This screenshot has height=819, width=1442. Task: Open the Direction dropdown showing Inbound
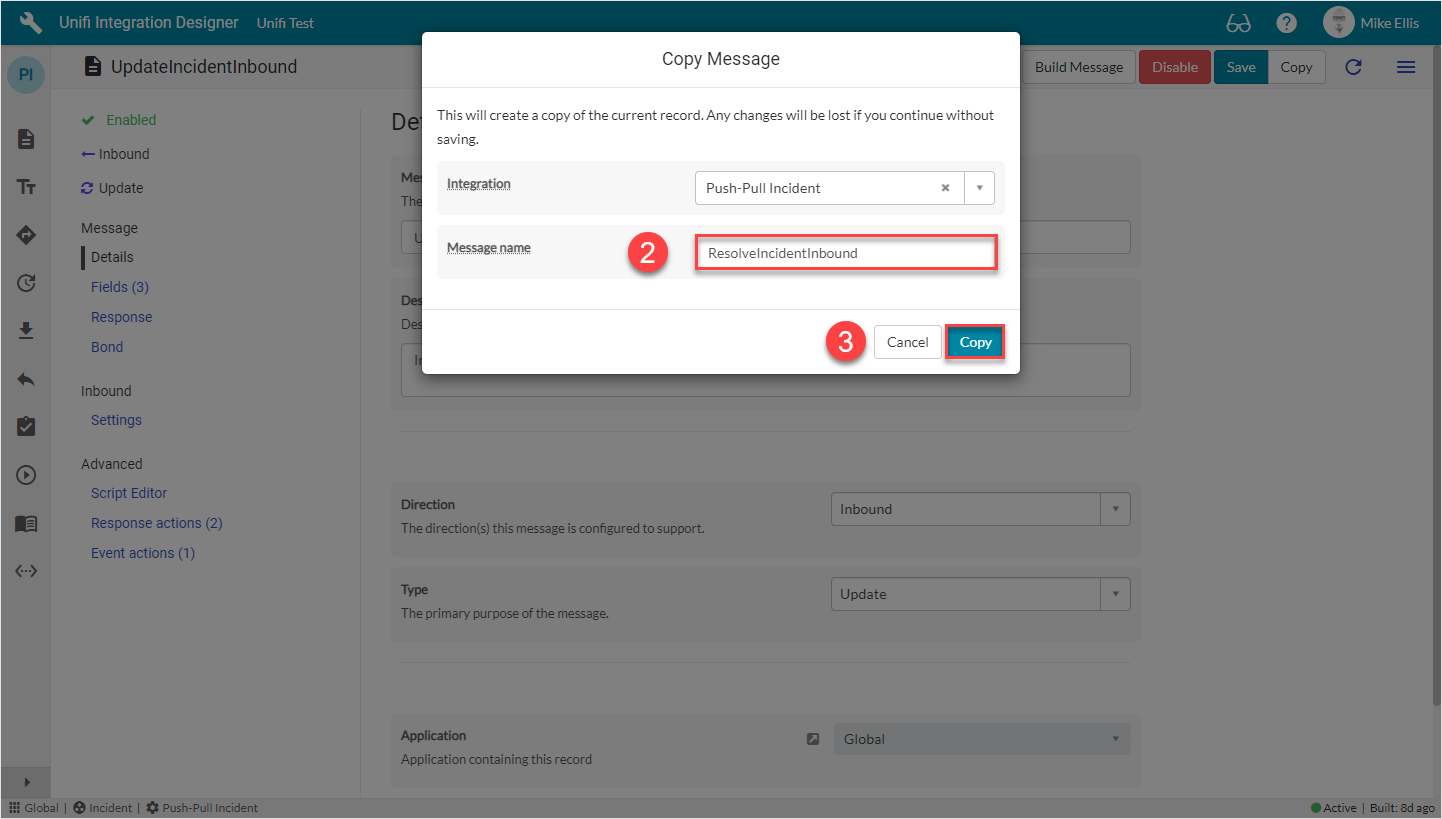coord(1115,509)
